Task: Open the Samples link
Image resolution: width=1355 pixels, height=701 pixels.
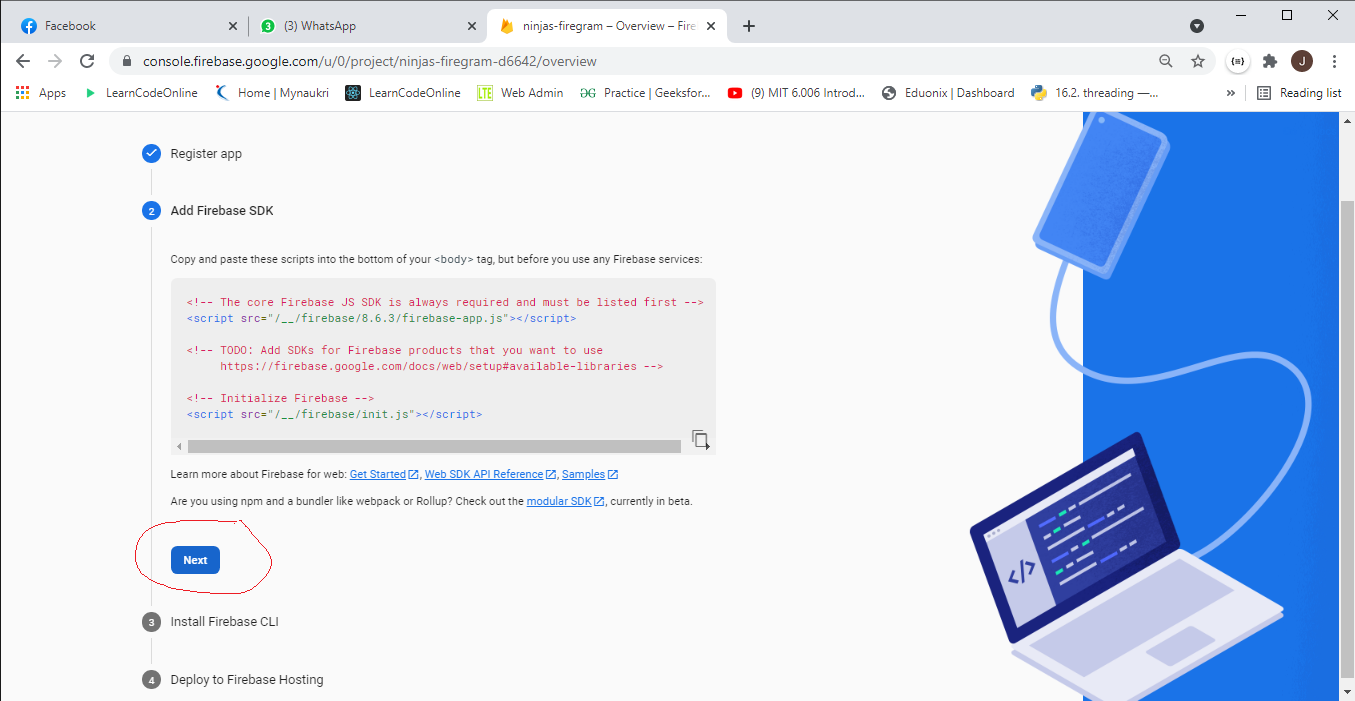Action: tap(590, 474)
